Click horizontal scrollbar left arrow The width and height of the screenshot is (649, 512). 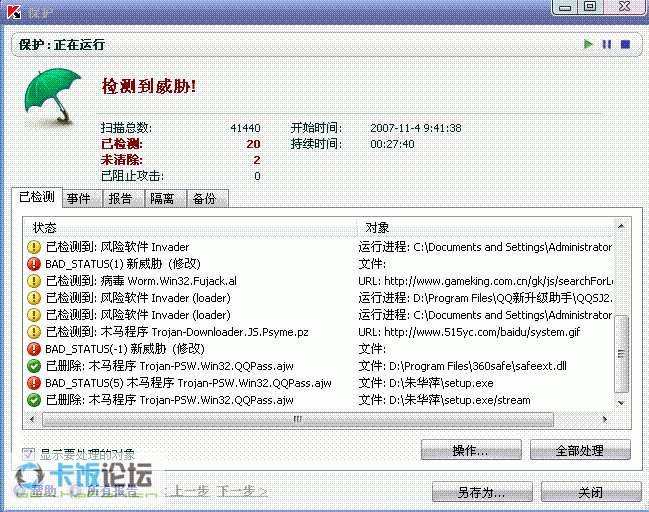point(33,419)
